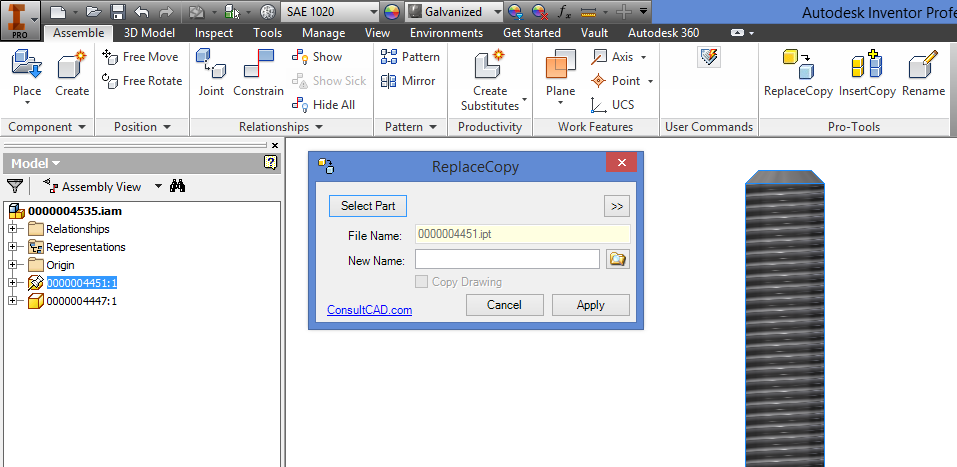
Task: Expand dialog with the >> button
Action: tap(617, 206)
